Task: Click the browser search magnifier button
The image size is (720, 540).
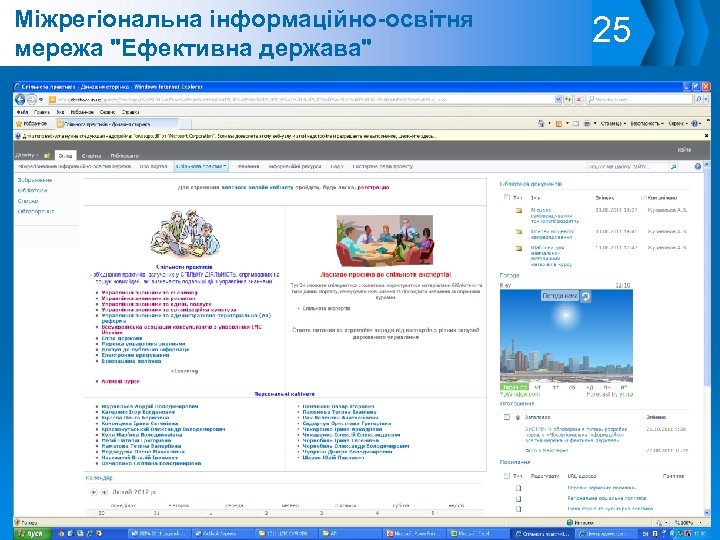Action: [x=698, y=99]
